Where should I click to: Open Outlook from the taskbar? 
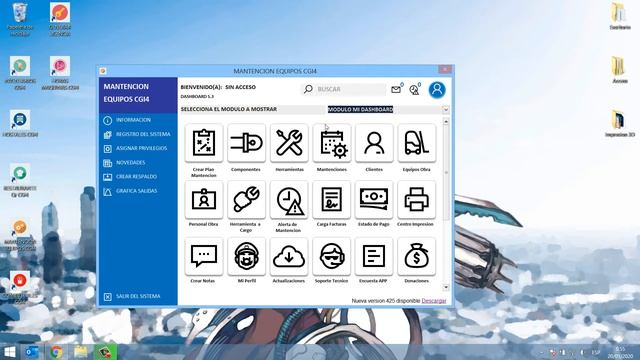(32, 352)
